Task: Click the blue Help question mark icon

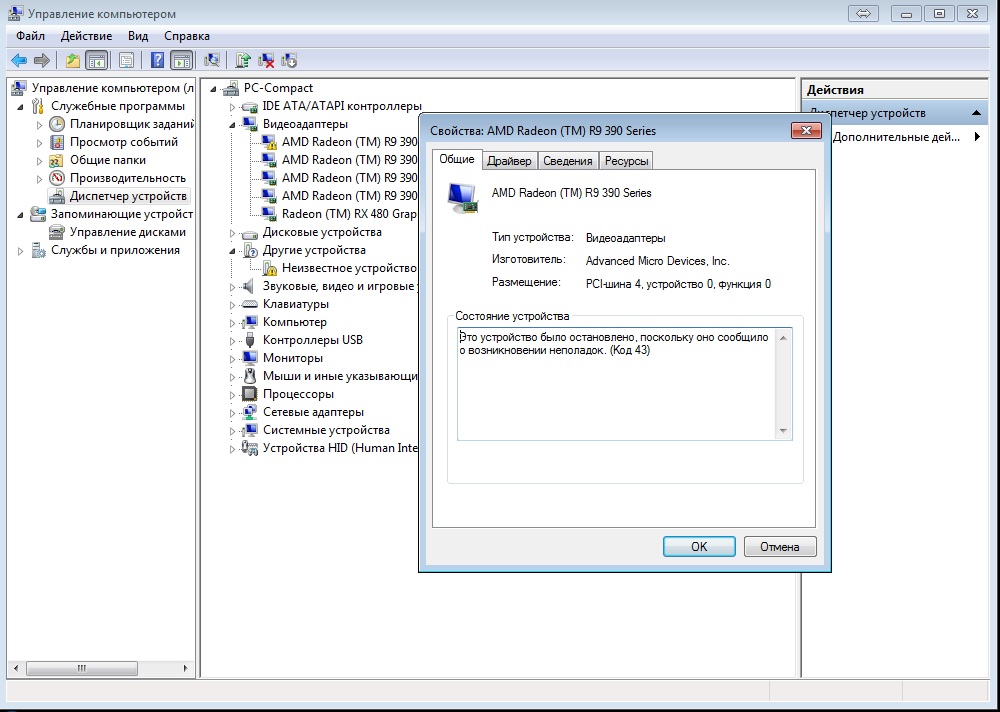Action: [157, 61]
